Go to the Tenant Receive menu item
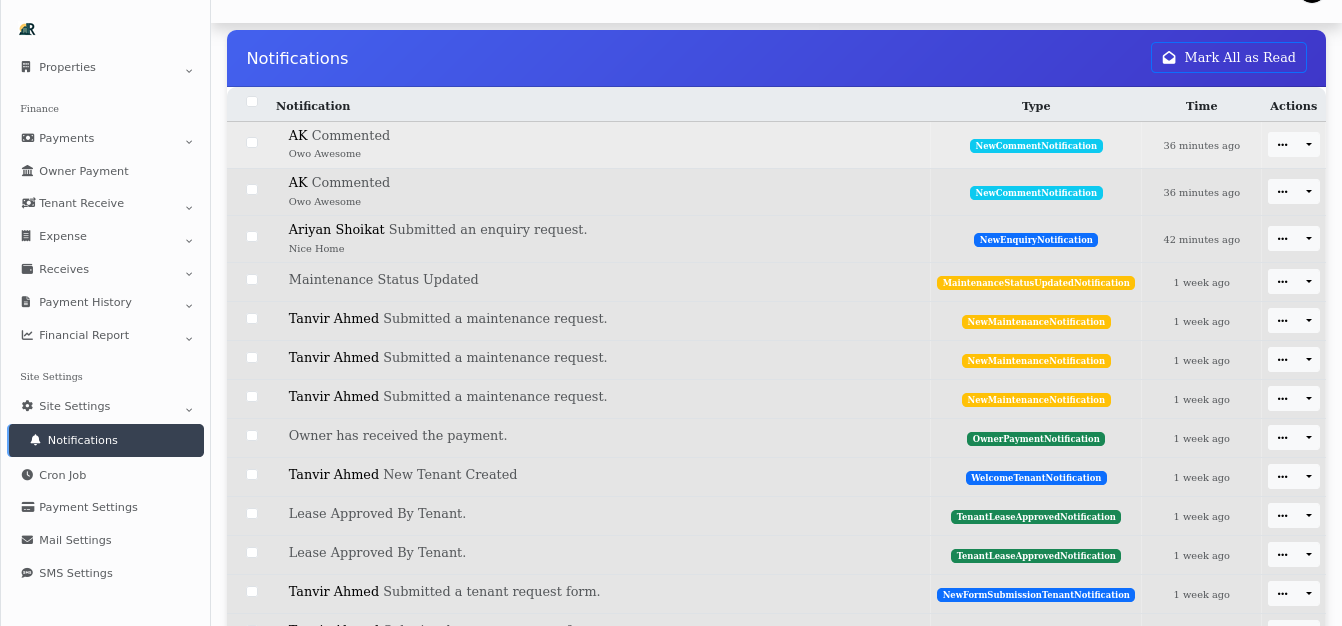1342x626 pixels. coord(81,203)
